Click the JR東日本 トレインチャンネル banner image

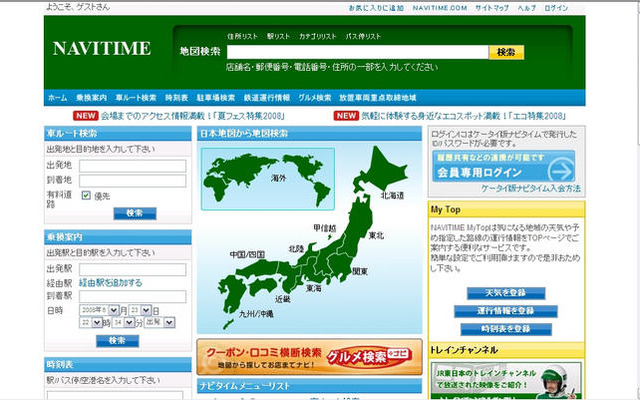pyautogui.click(x=506, y=380)
